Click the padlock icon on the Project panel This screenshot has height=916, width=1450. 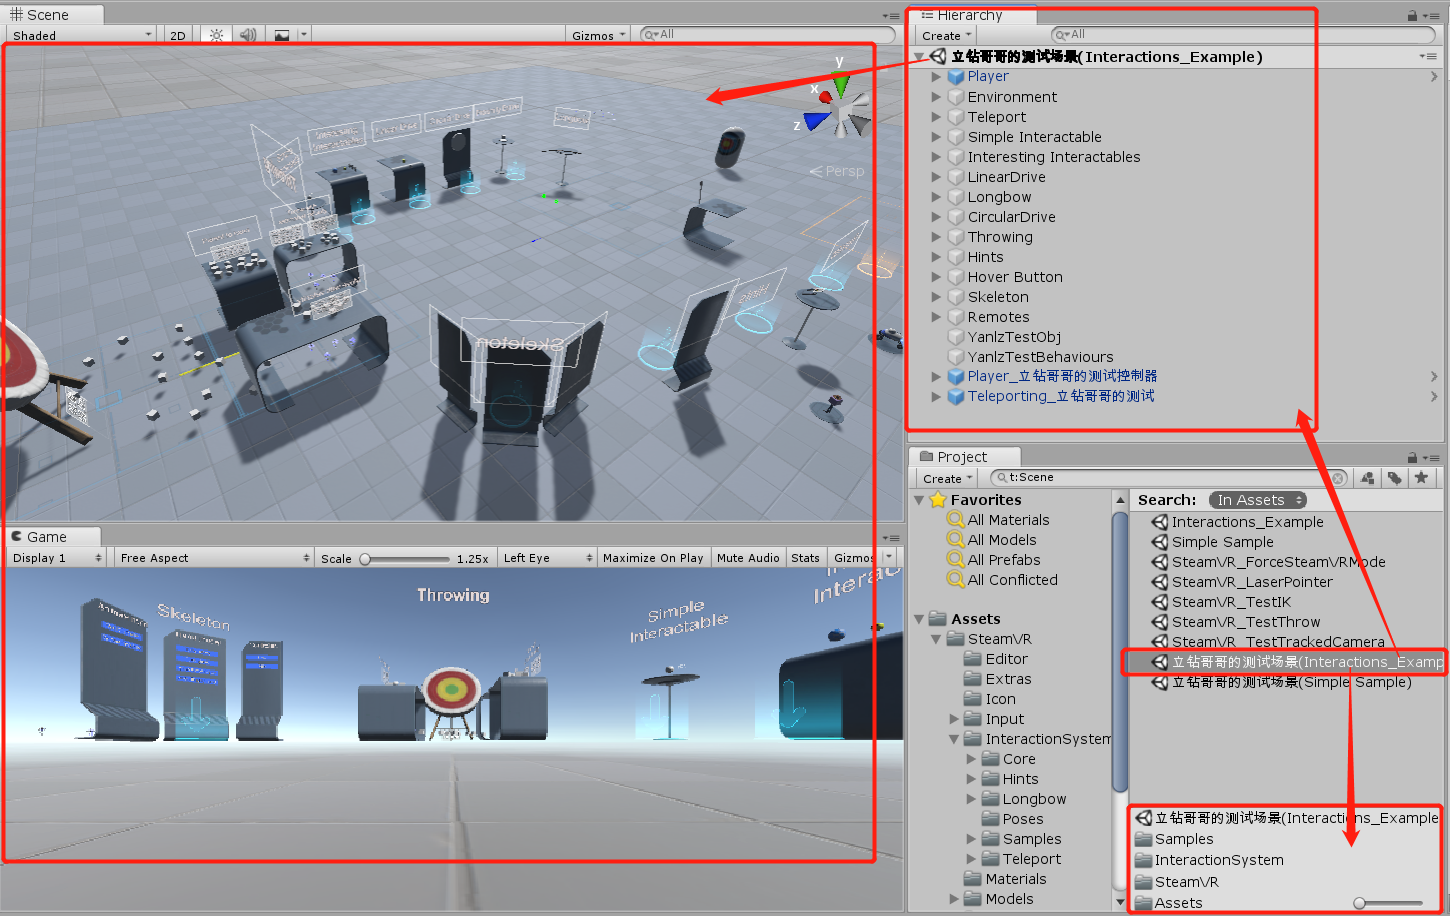click(1410, 457)
